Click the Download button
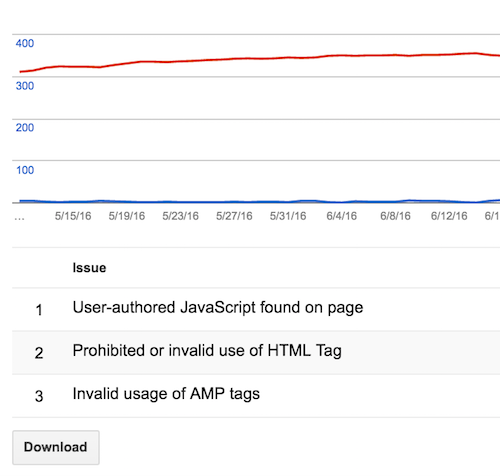The image size is (500, 476). coord(56,447)
